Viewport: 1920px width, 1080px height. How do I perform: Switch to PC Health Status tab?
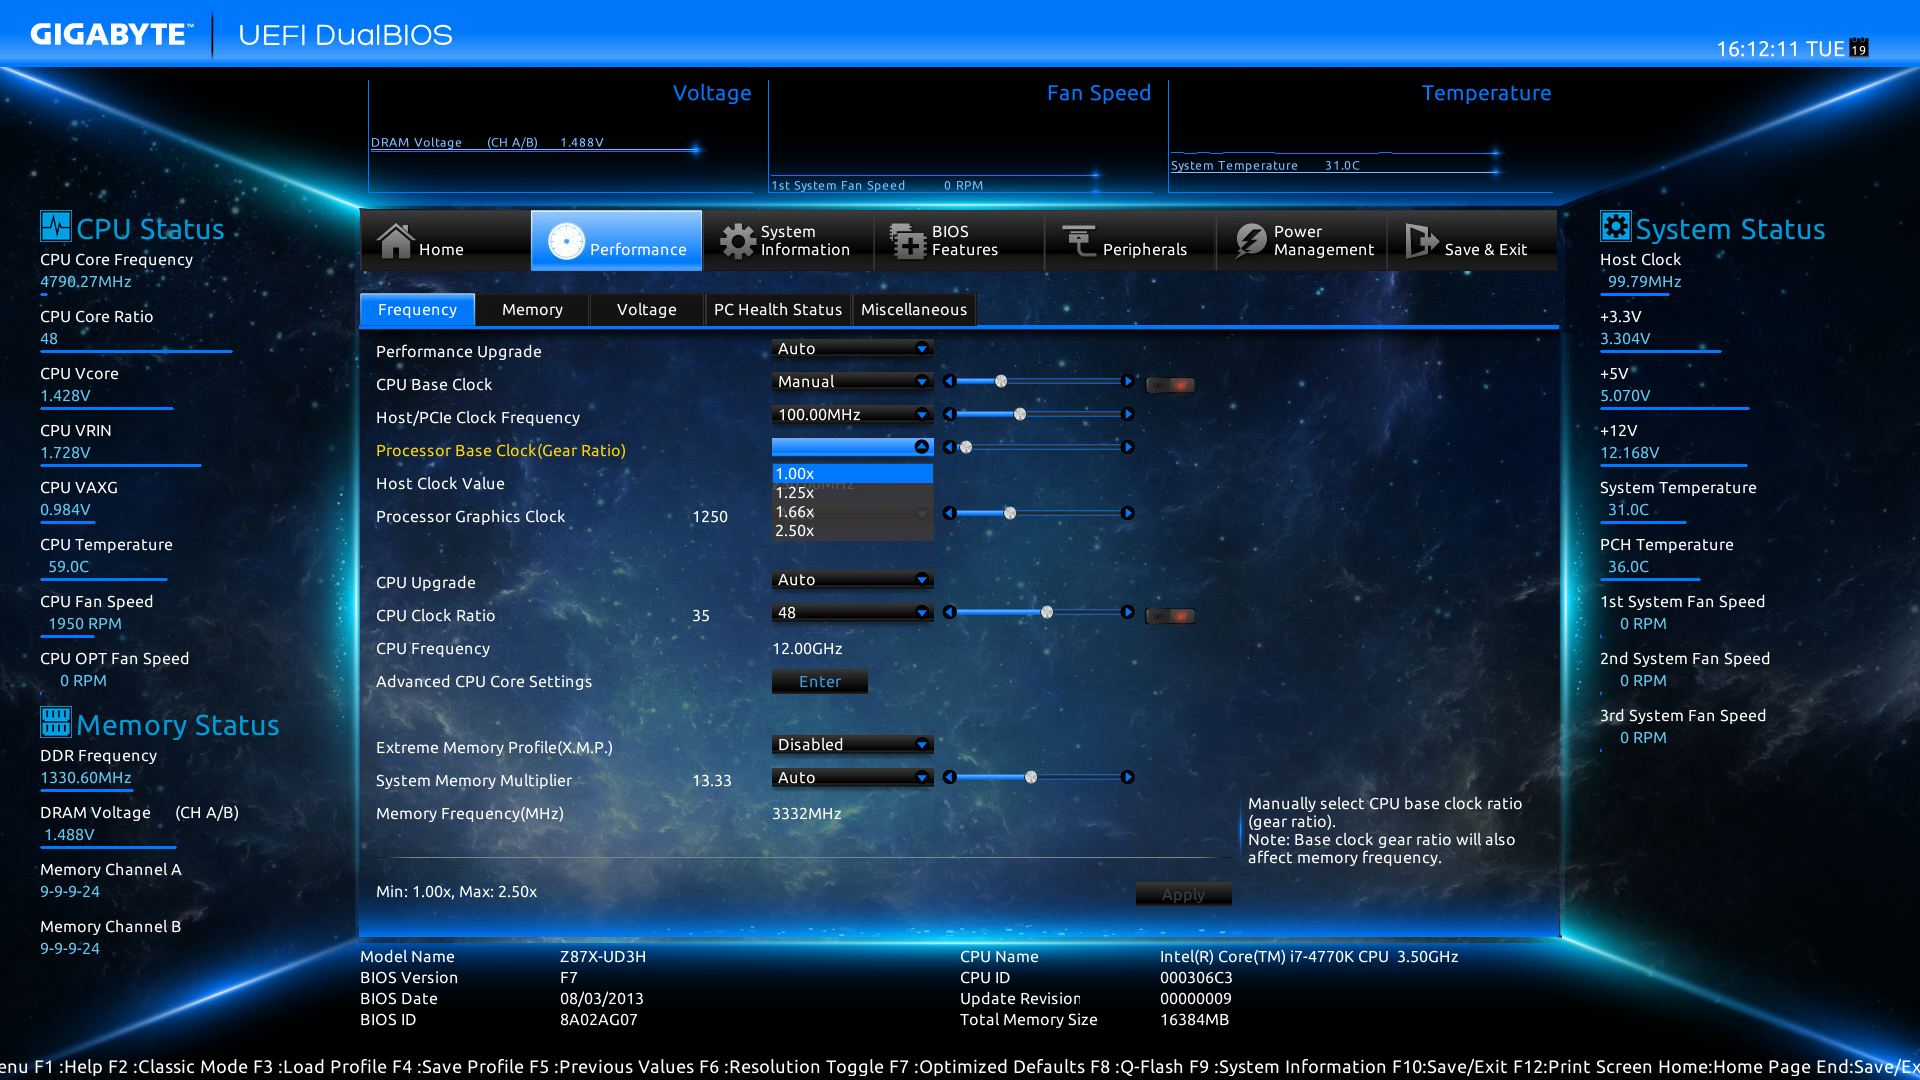click(777, 310)
